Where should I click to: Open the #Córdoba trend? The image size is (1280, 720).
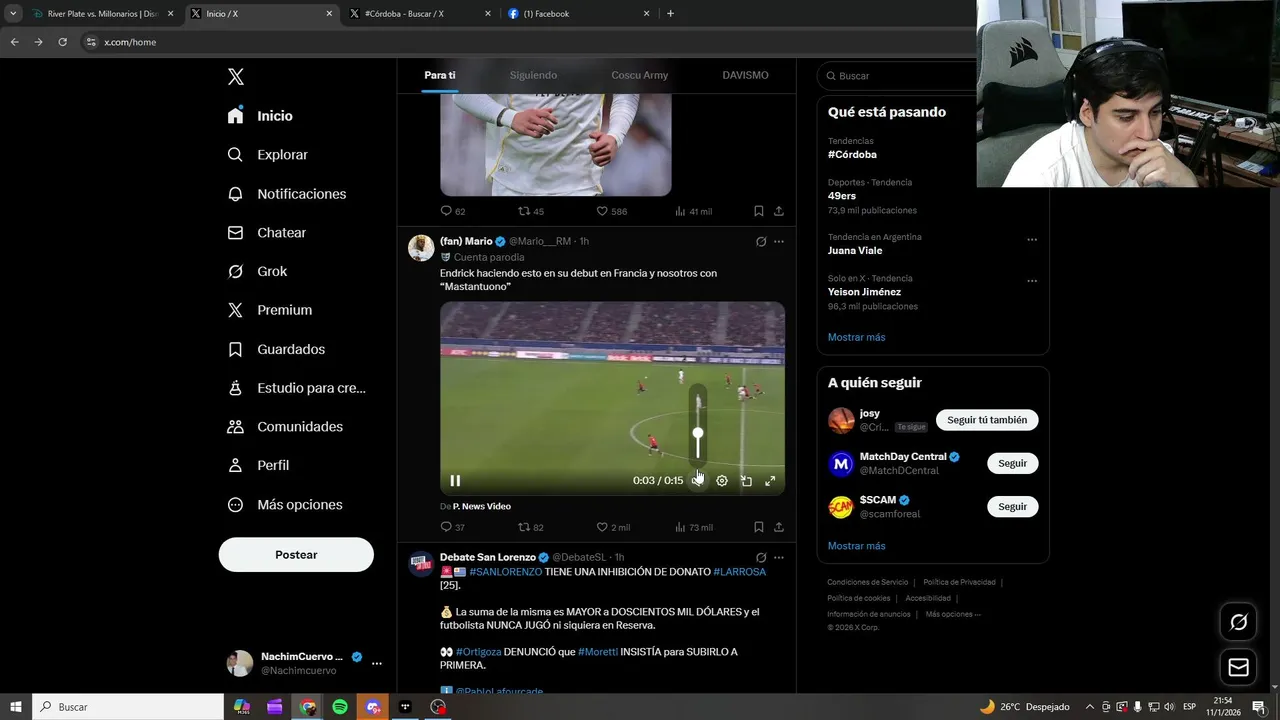click(852, 155)
